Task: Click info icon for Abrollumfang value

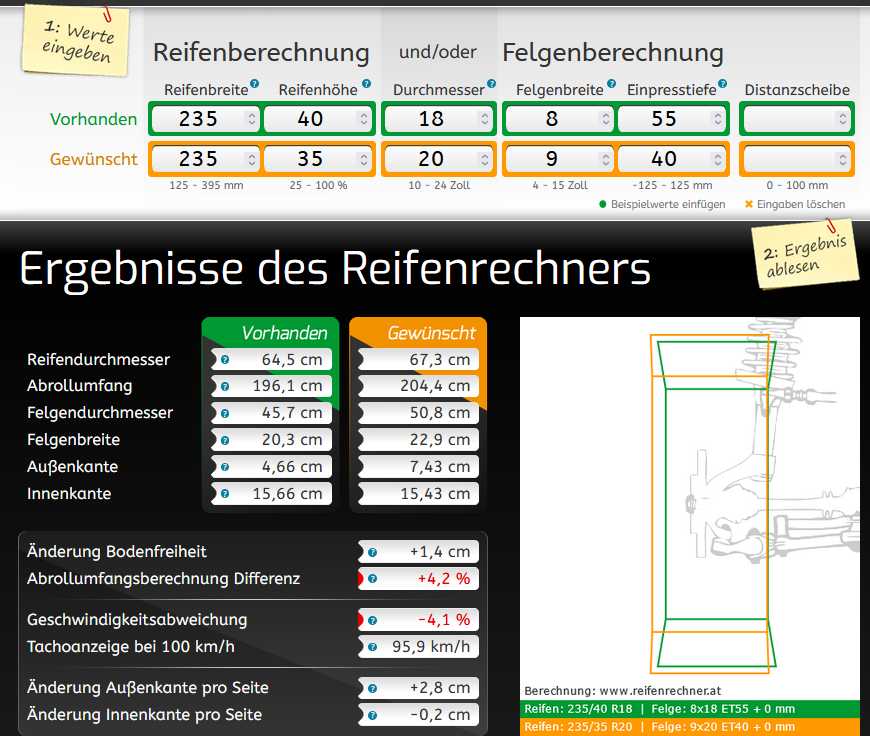Action: 225,386
